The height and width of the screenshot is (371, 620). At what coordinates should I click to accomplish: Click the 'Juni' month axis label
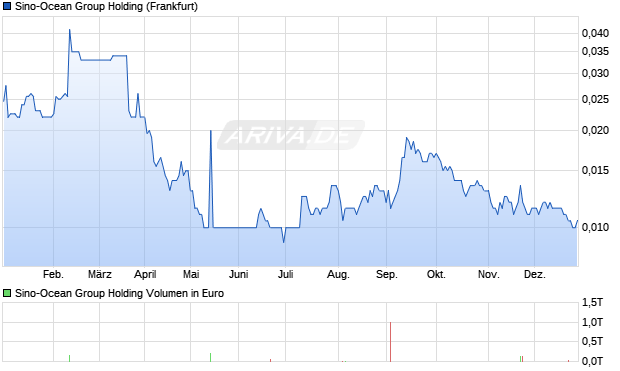(238, 274)
